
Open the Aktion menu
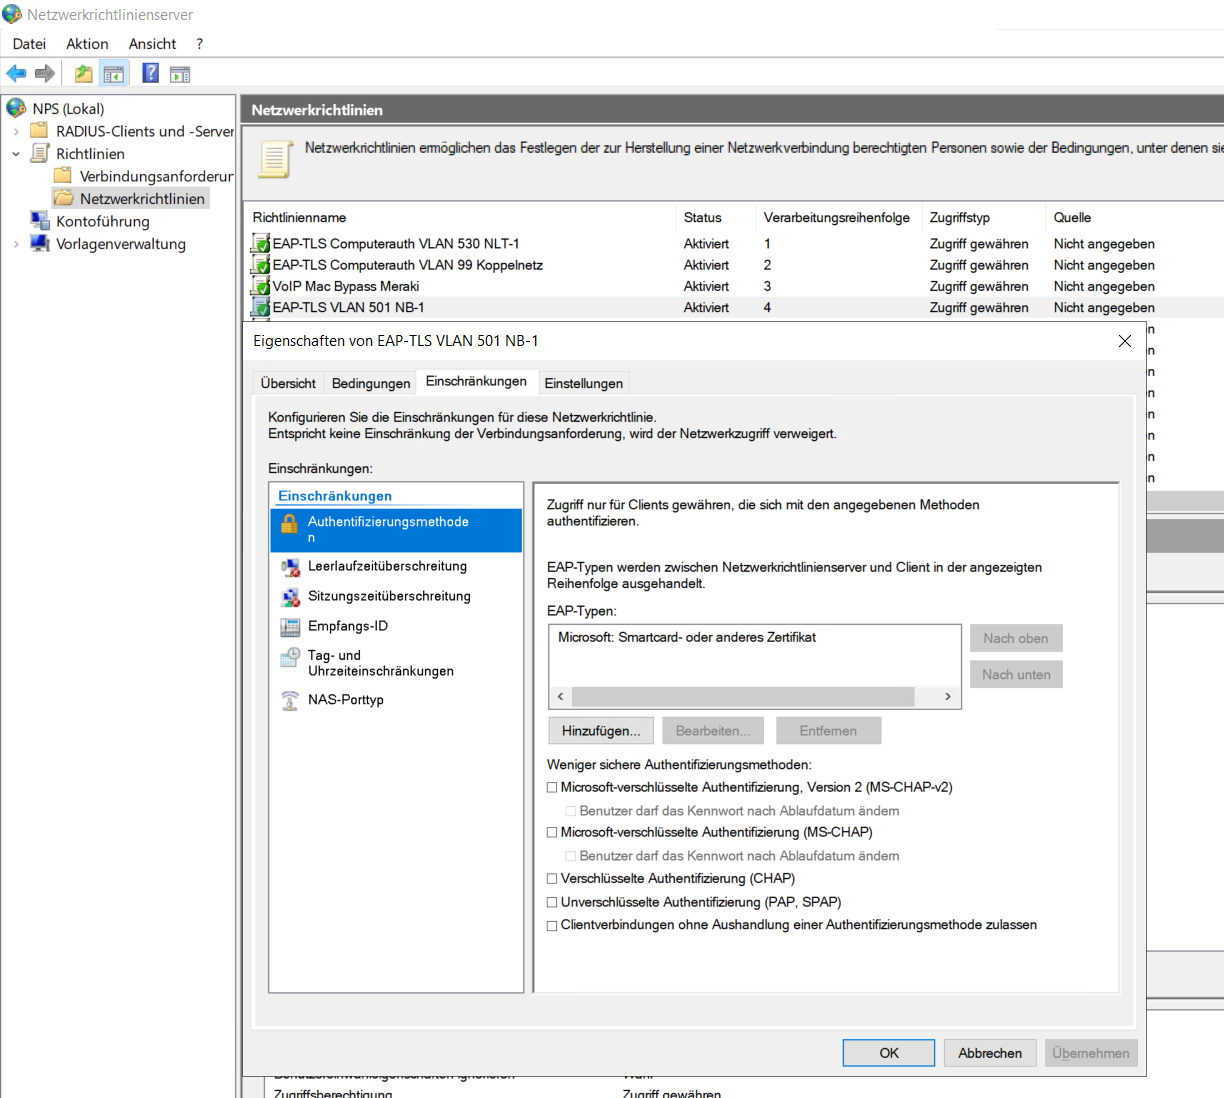(x=87, y=43)
